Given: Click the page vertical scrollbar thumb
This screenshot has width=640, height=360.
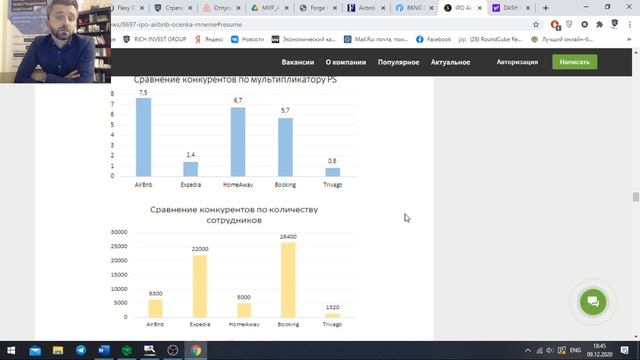Looking at the screenshot, I should (636, 197).
